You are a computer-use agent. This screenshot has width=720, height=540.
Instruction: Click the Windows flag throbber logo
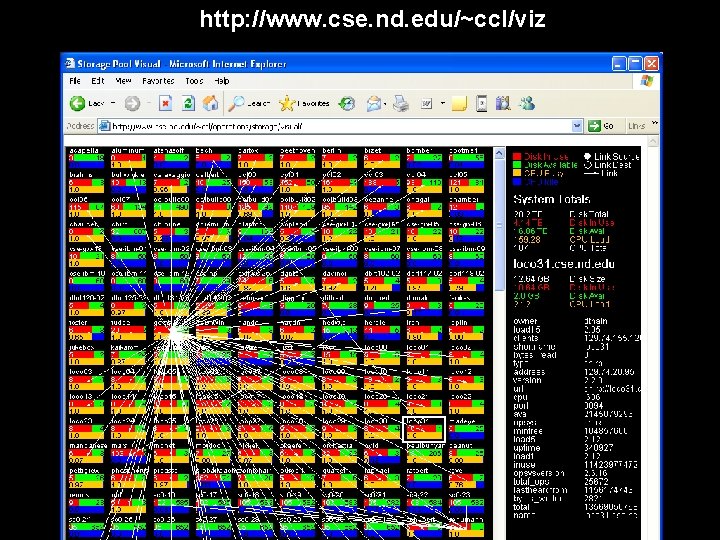[x=647, y=81]
